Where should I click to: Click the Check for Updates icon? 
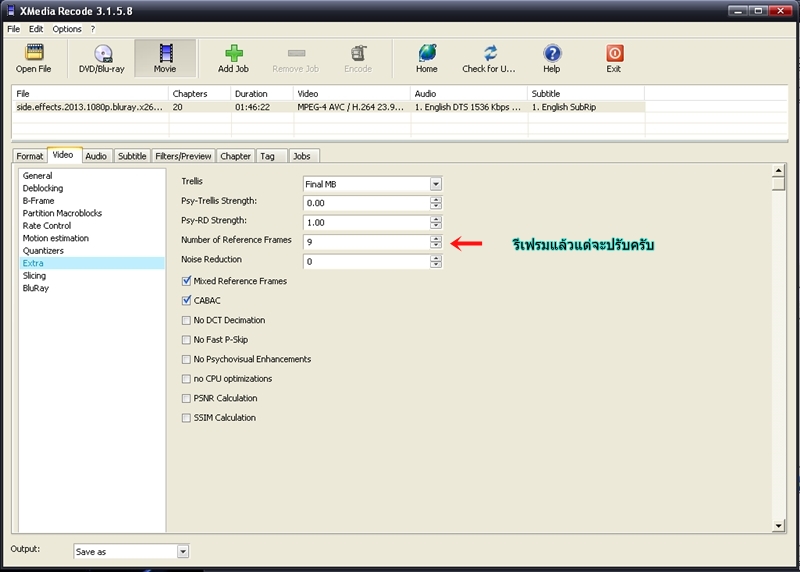pyautogui.click(x=490, y=53)
